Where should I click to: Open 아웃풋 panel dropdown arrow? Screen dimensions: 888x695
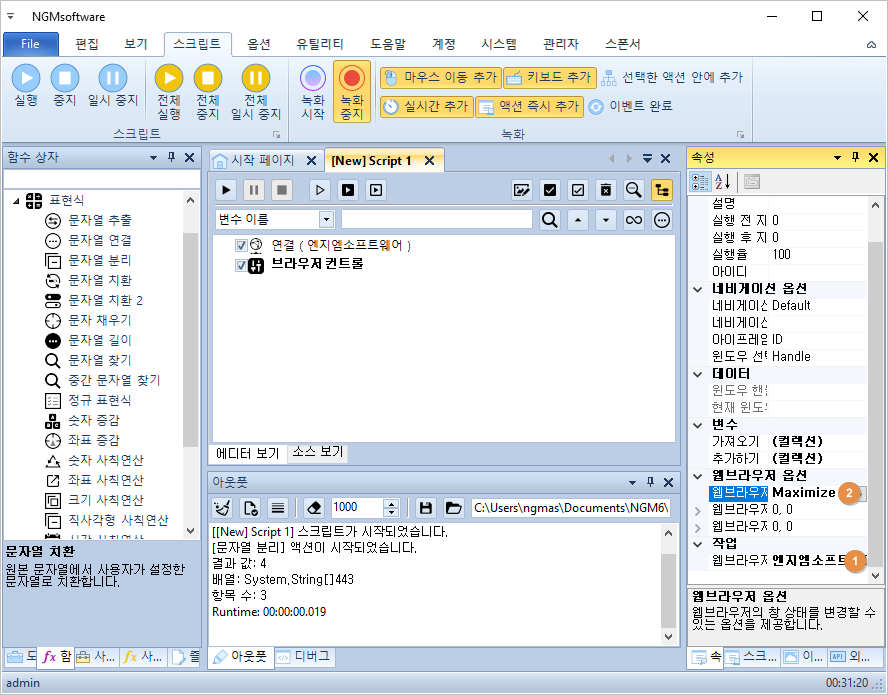pos(632,483)
